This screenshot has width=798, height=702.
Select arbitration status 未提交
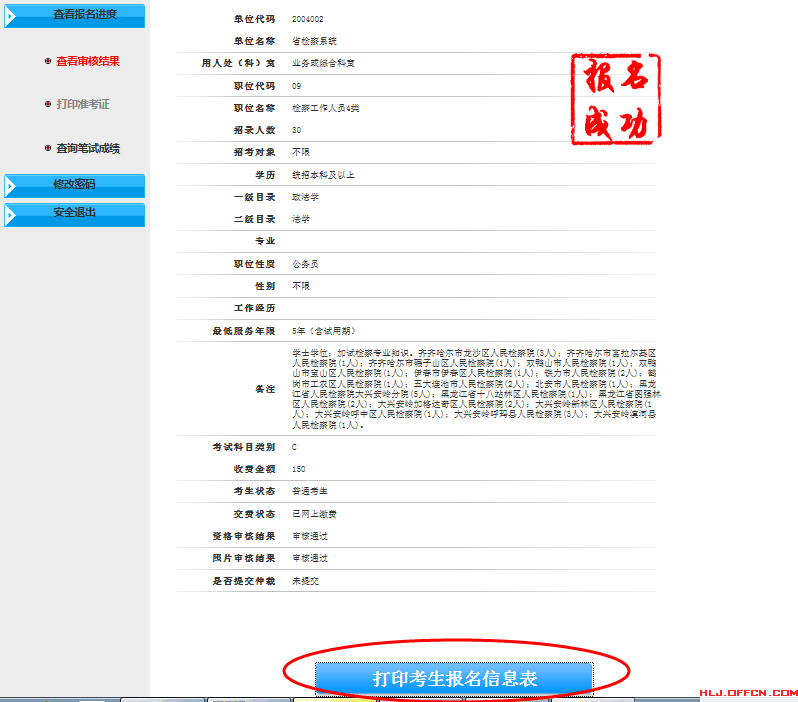coord(305,581)
